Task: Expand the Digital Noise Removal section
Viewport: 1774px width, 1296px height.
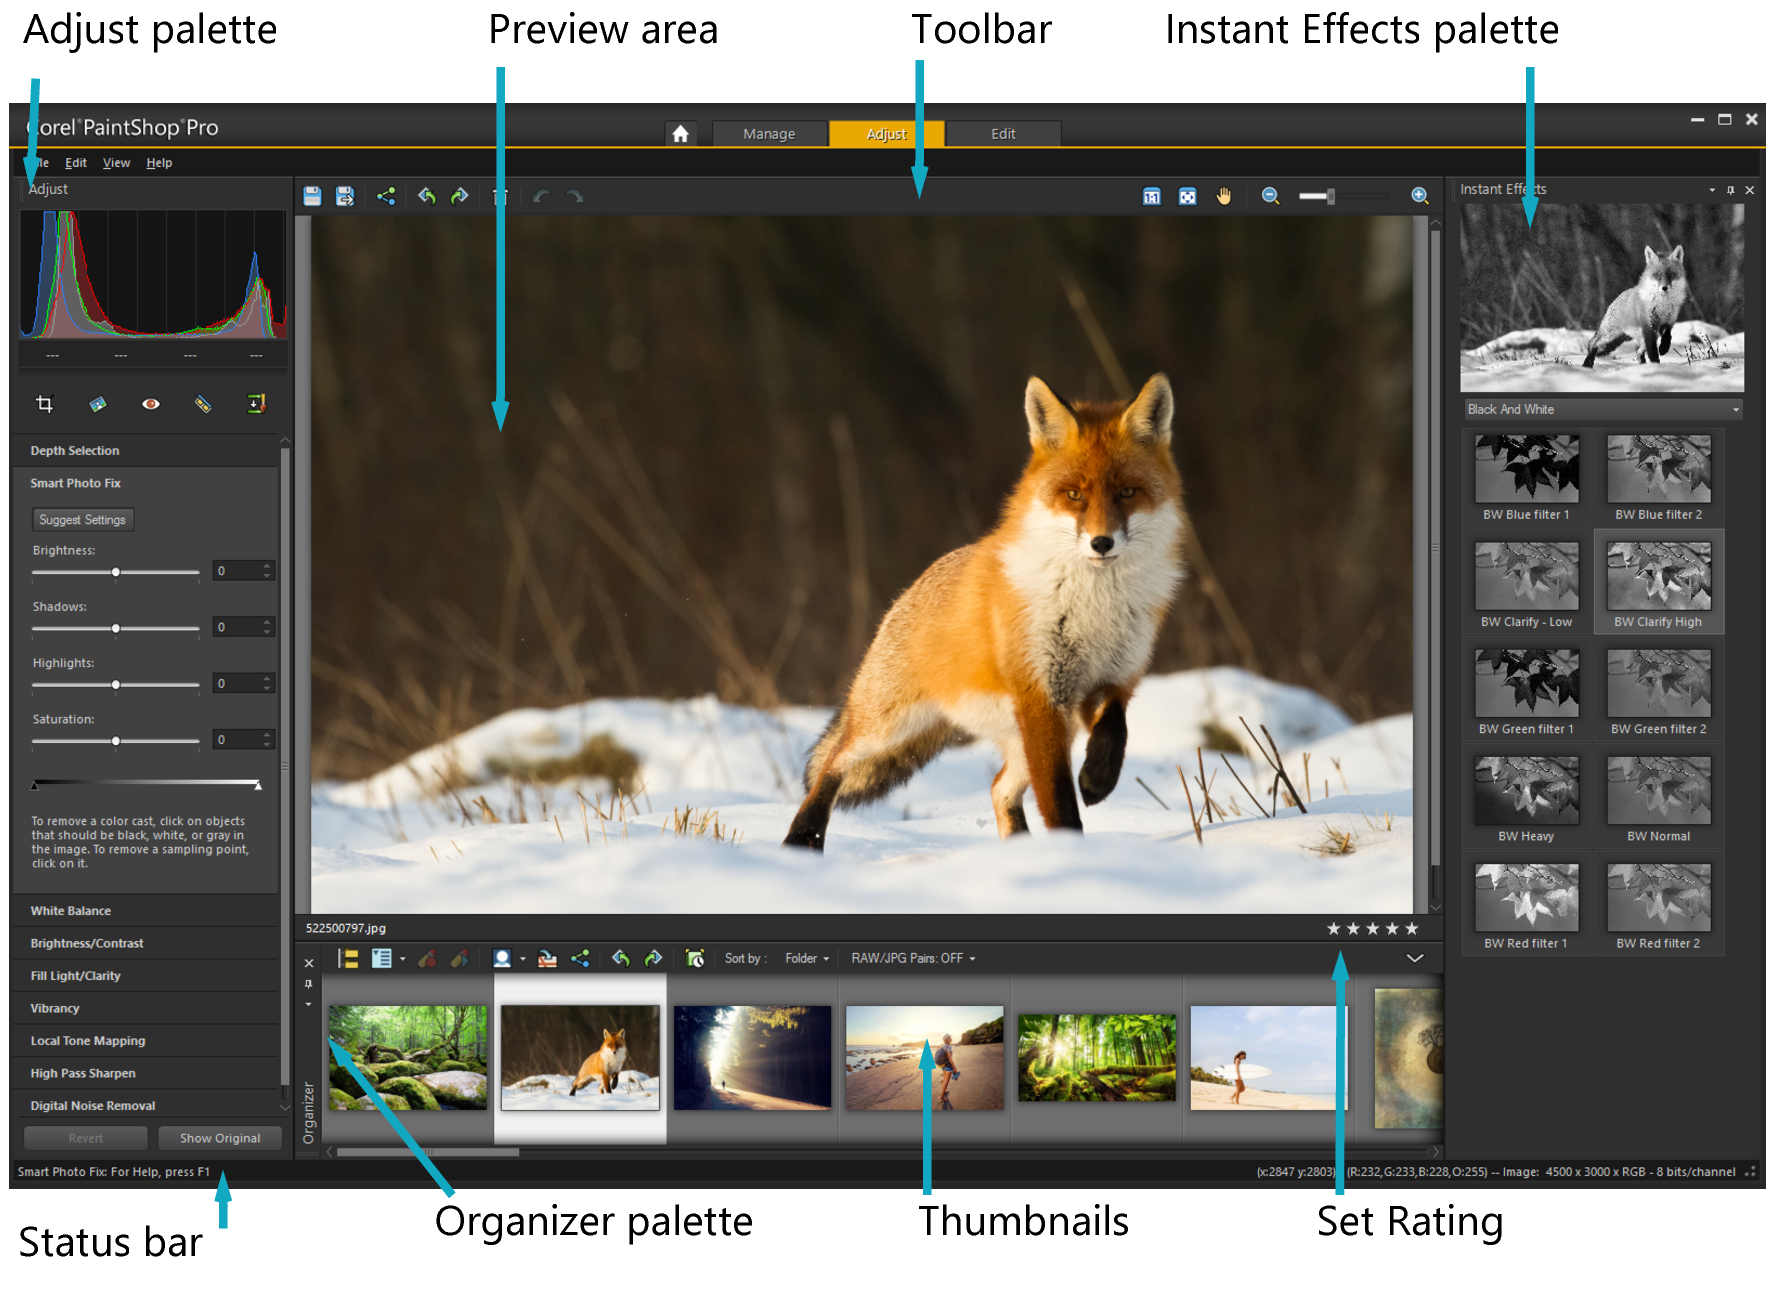Action: click(x=146, y=1106)
